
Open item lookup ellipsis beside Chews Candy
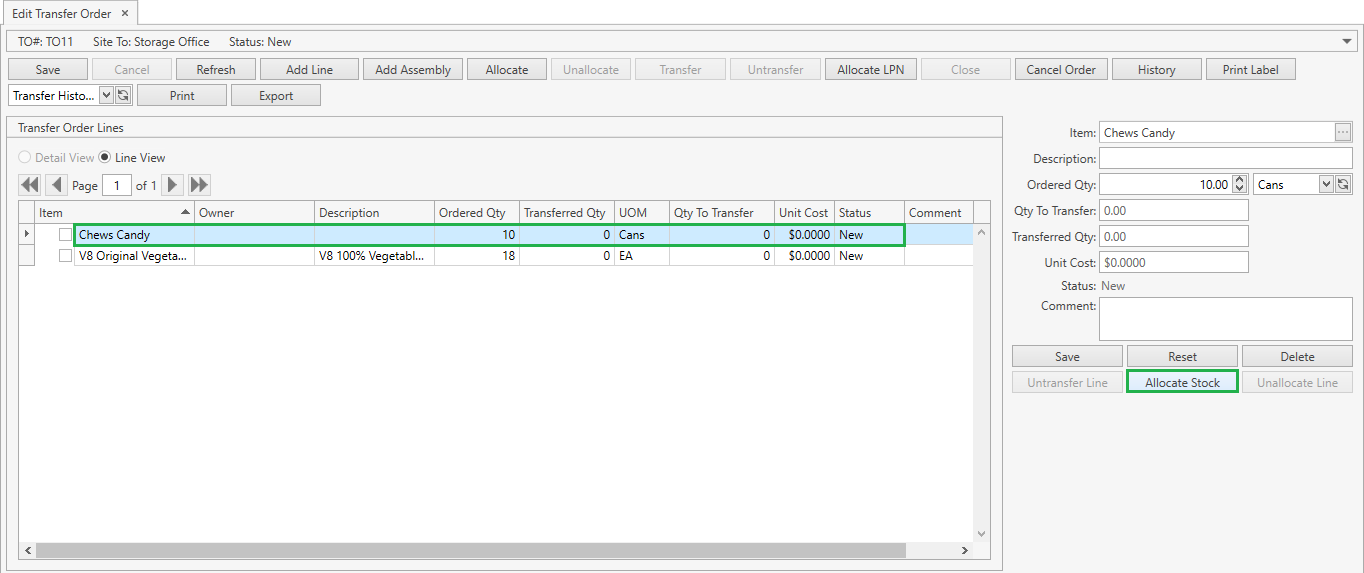[x=1342, y=133]
